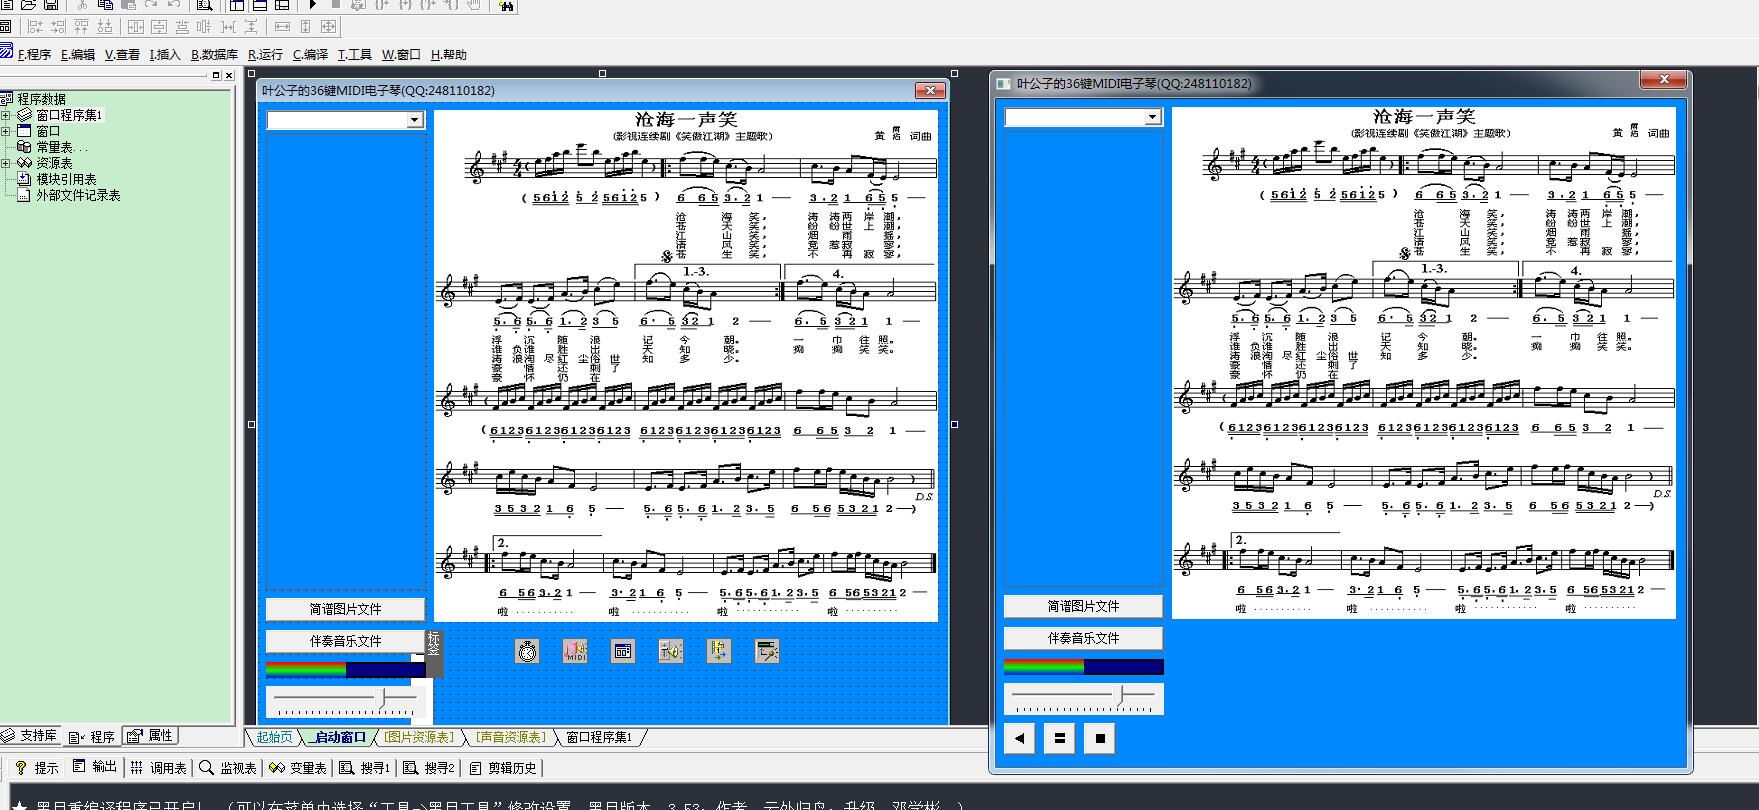Click the slider in designer window
Screen dimensions: 1759x810
[345, 701]
